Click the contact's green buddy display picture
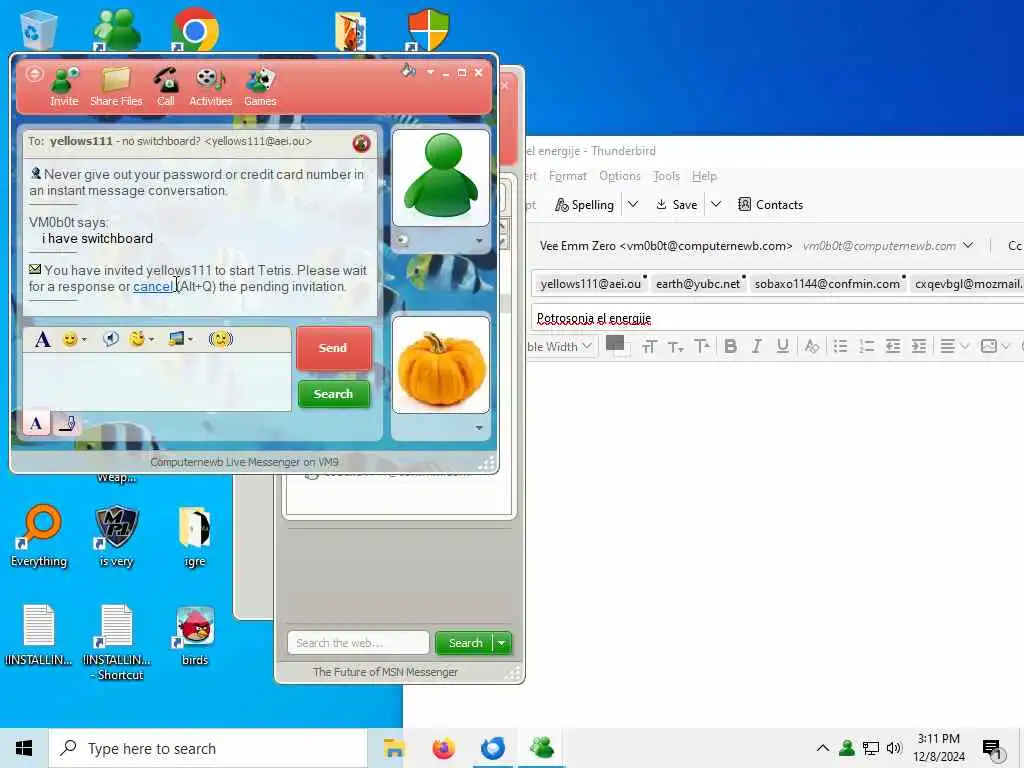1024x768 pixels. tap(441, 178)
